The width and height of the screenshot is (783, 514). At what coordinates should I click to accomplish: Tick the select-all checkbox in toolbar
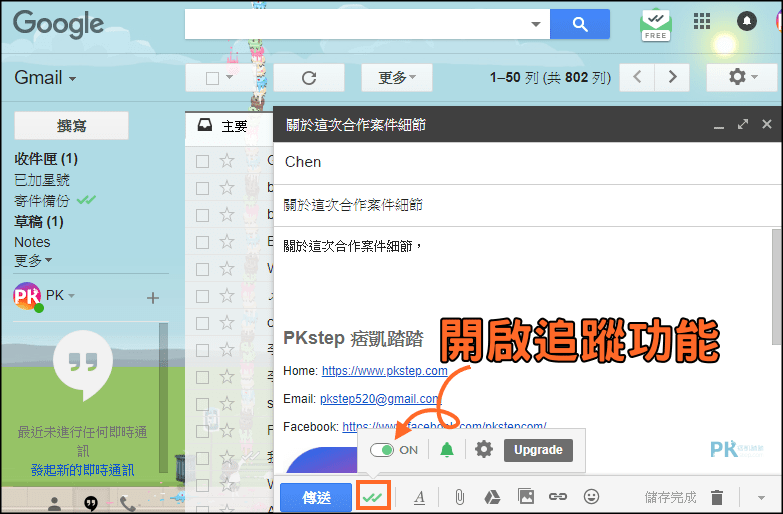click(x=212, y=78)
